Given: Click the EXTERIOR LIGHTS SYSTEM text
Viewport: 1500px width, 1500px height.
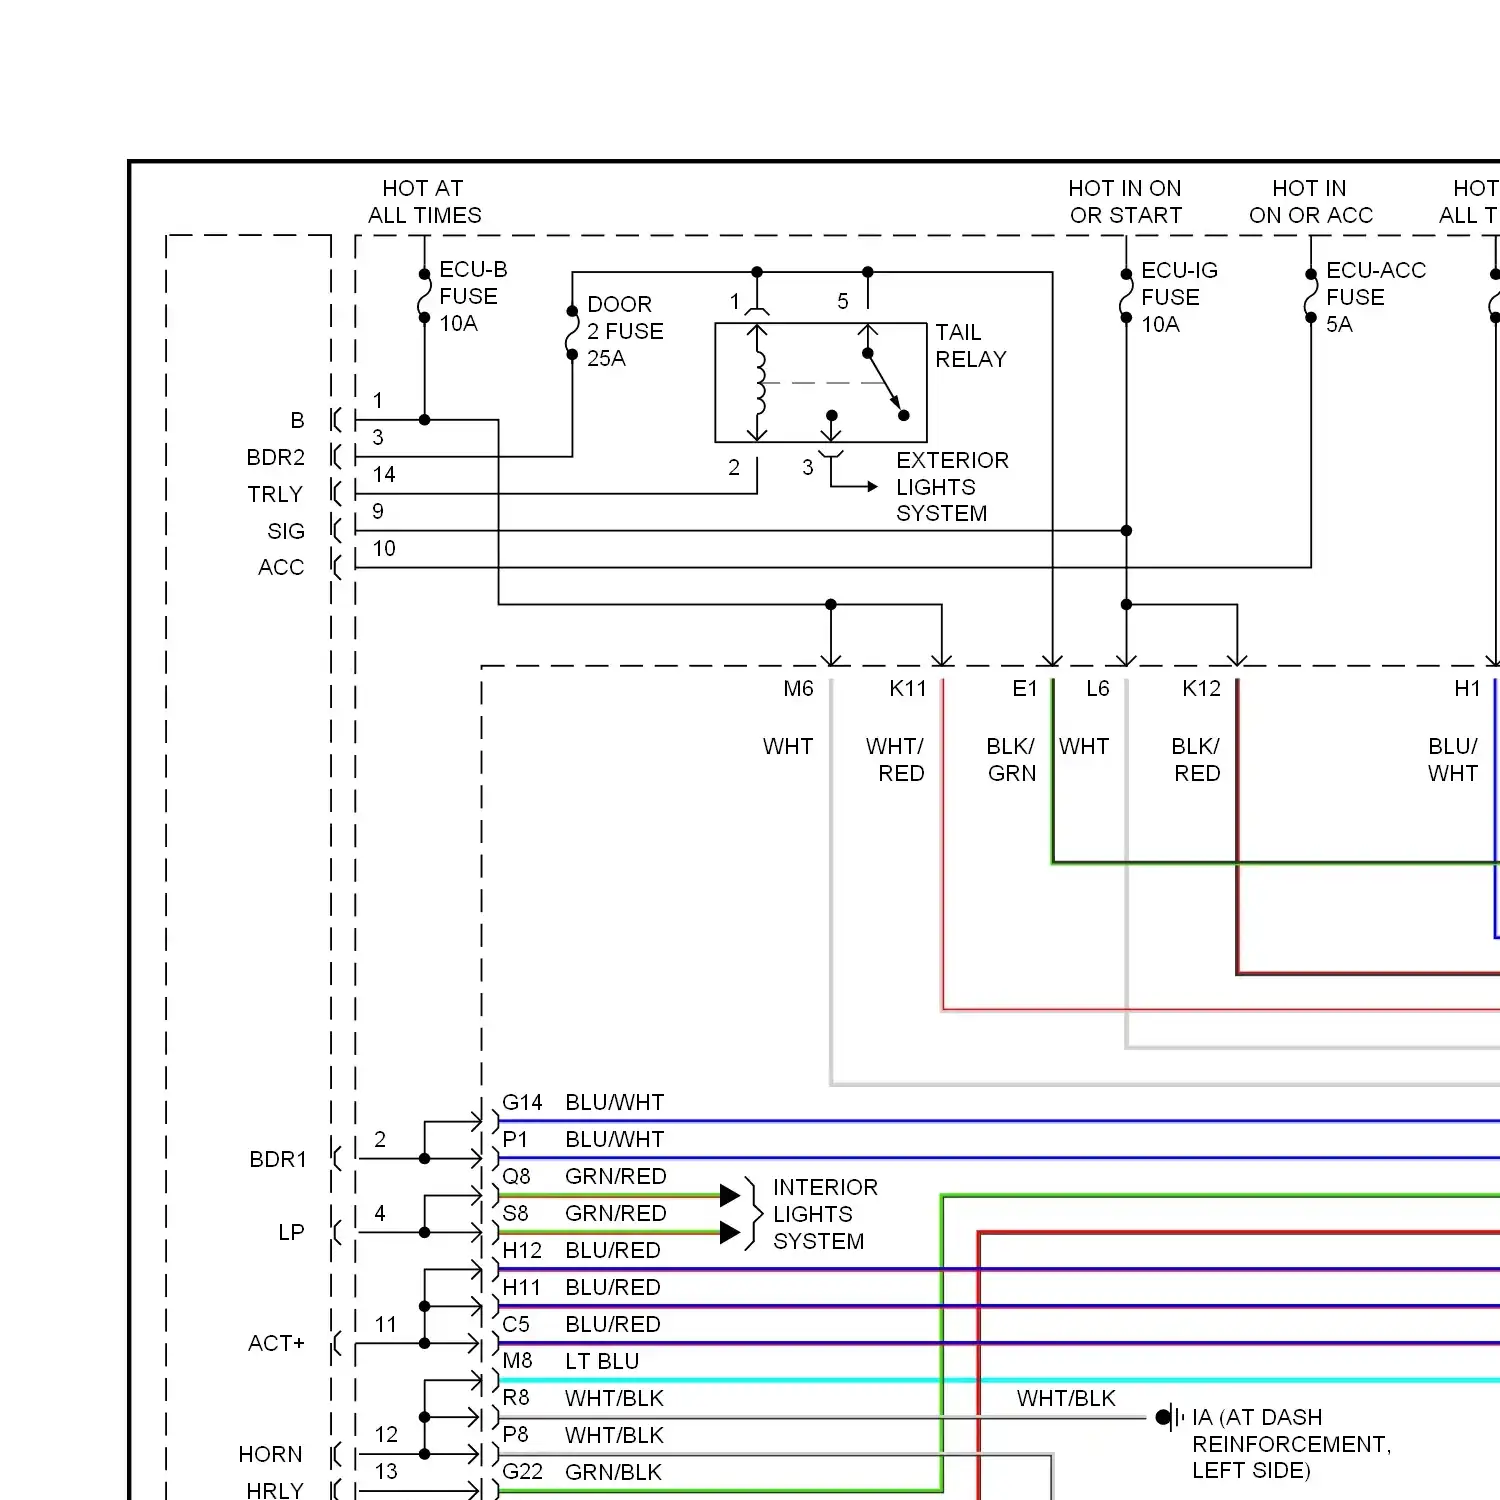Looking at the screenshot, I should (x=952, y=487).
